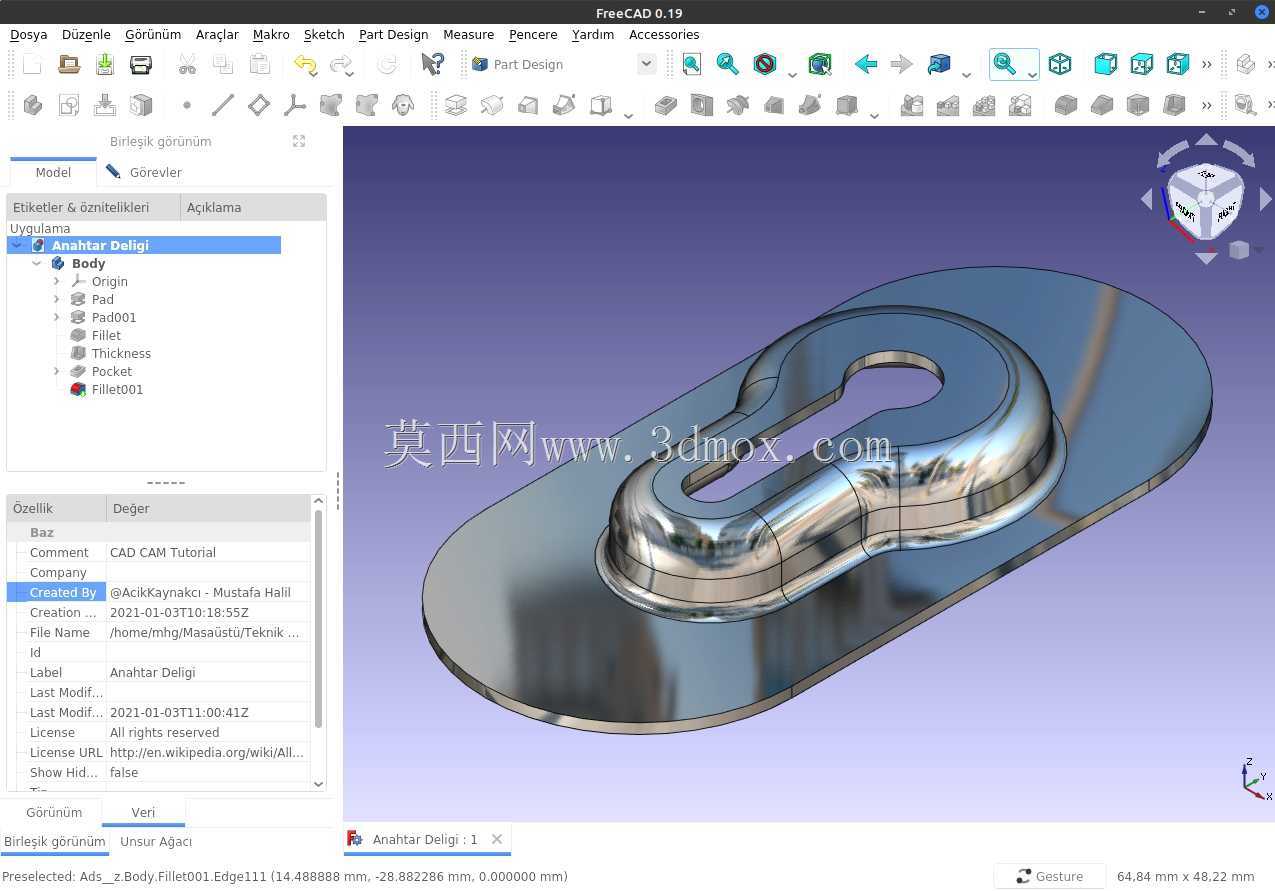Select the Thickness tool in toolbar
Screen dimensions: 1275x891
pos(1174,105)
